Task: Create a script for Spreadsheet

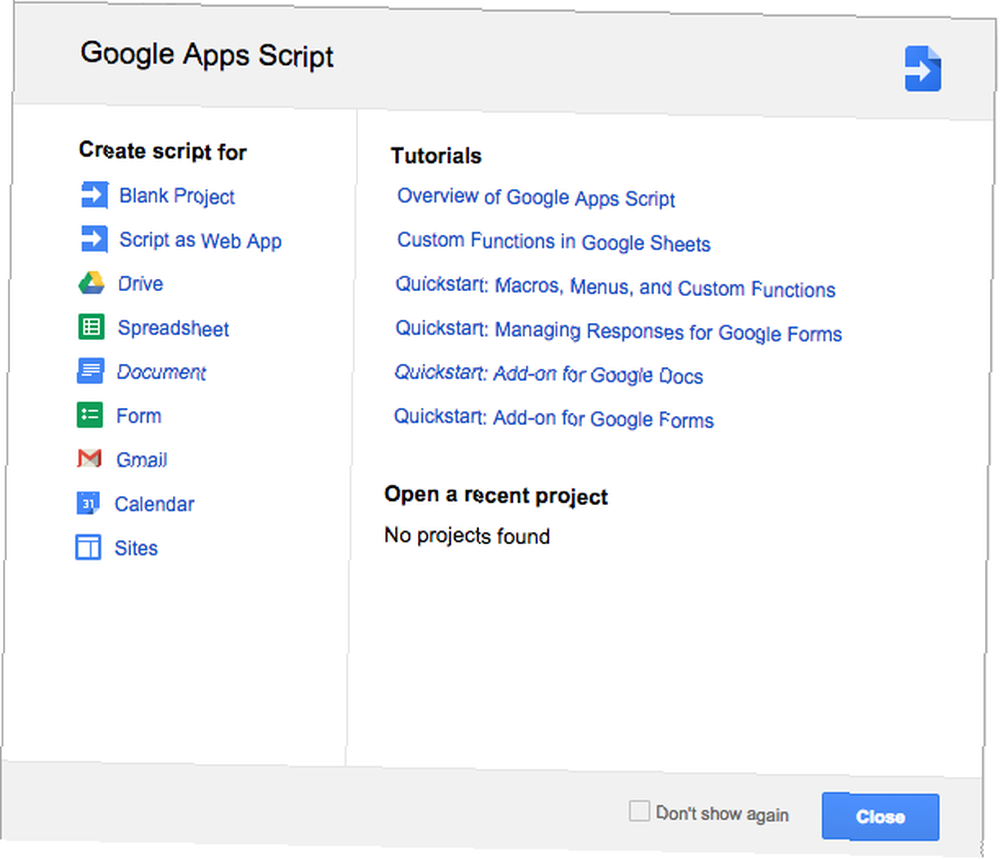Action: [x=173, y=328]
